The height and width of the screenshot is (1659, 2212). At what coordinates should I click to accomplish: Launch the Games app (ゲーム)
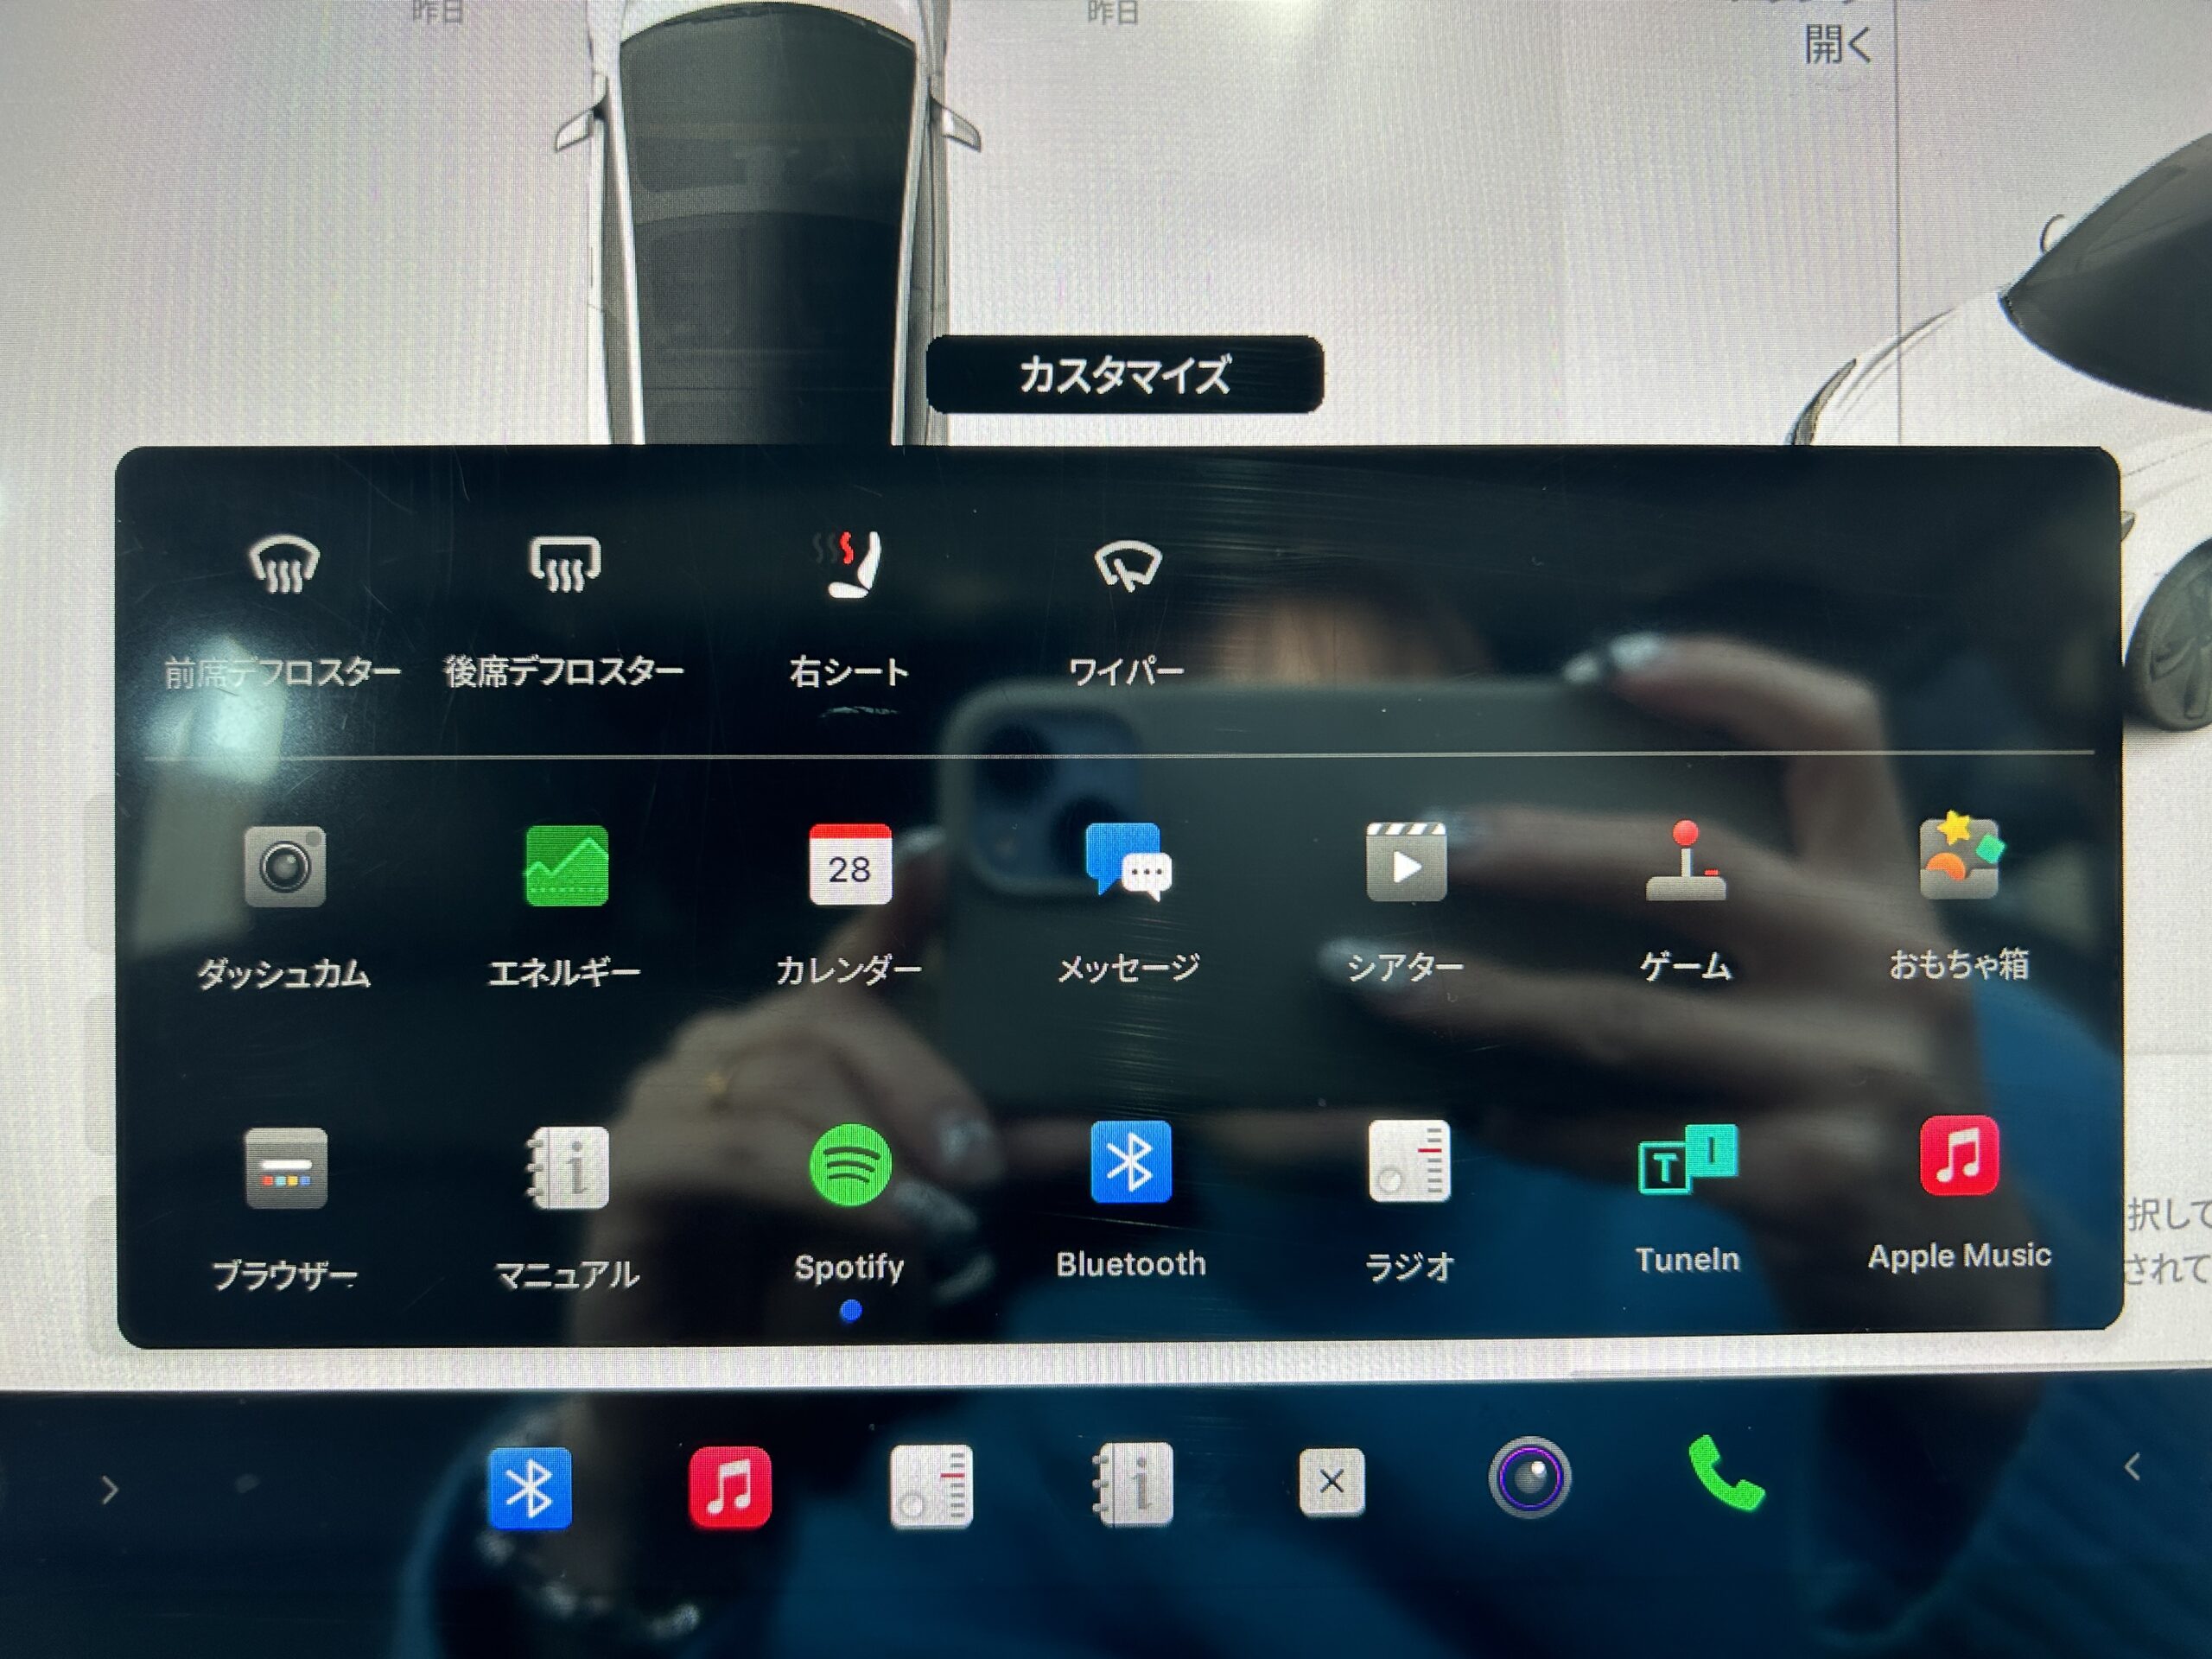[1686, 860]
